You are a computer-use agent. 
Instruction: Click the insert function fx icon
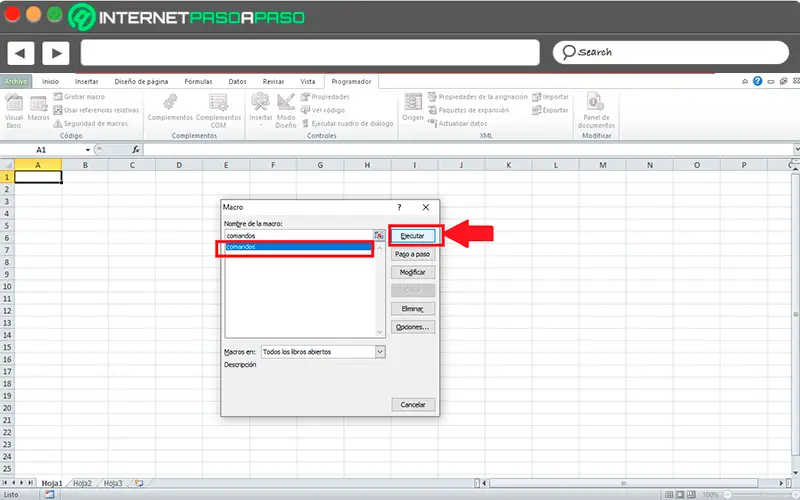point(136,150)
